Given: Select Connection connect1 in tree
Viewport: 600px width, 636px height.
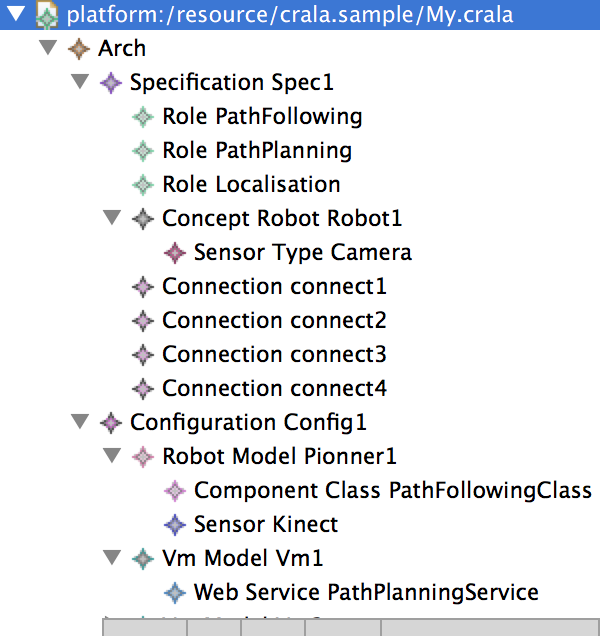Looking at the screenshot, I should (274, 286).
